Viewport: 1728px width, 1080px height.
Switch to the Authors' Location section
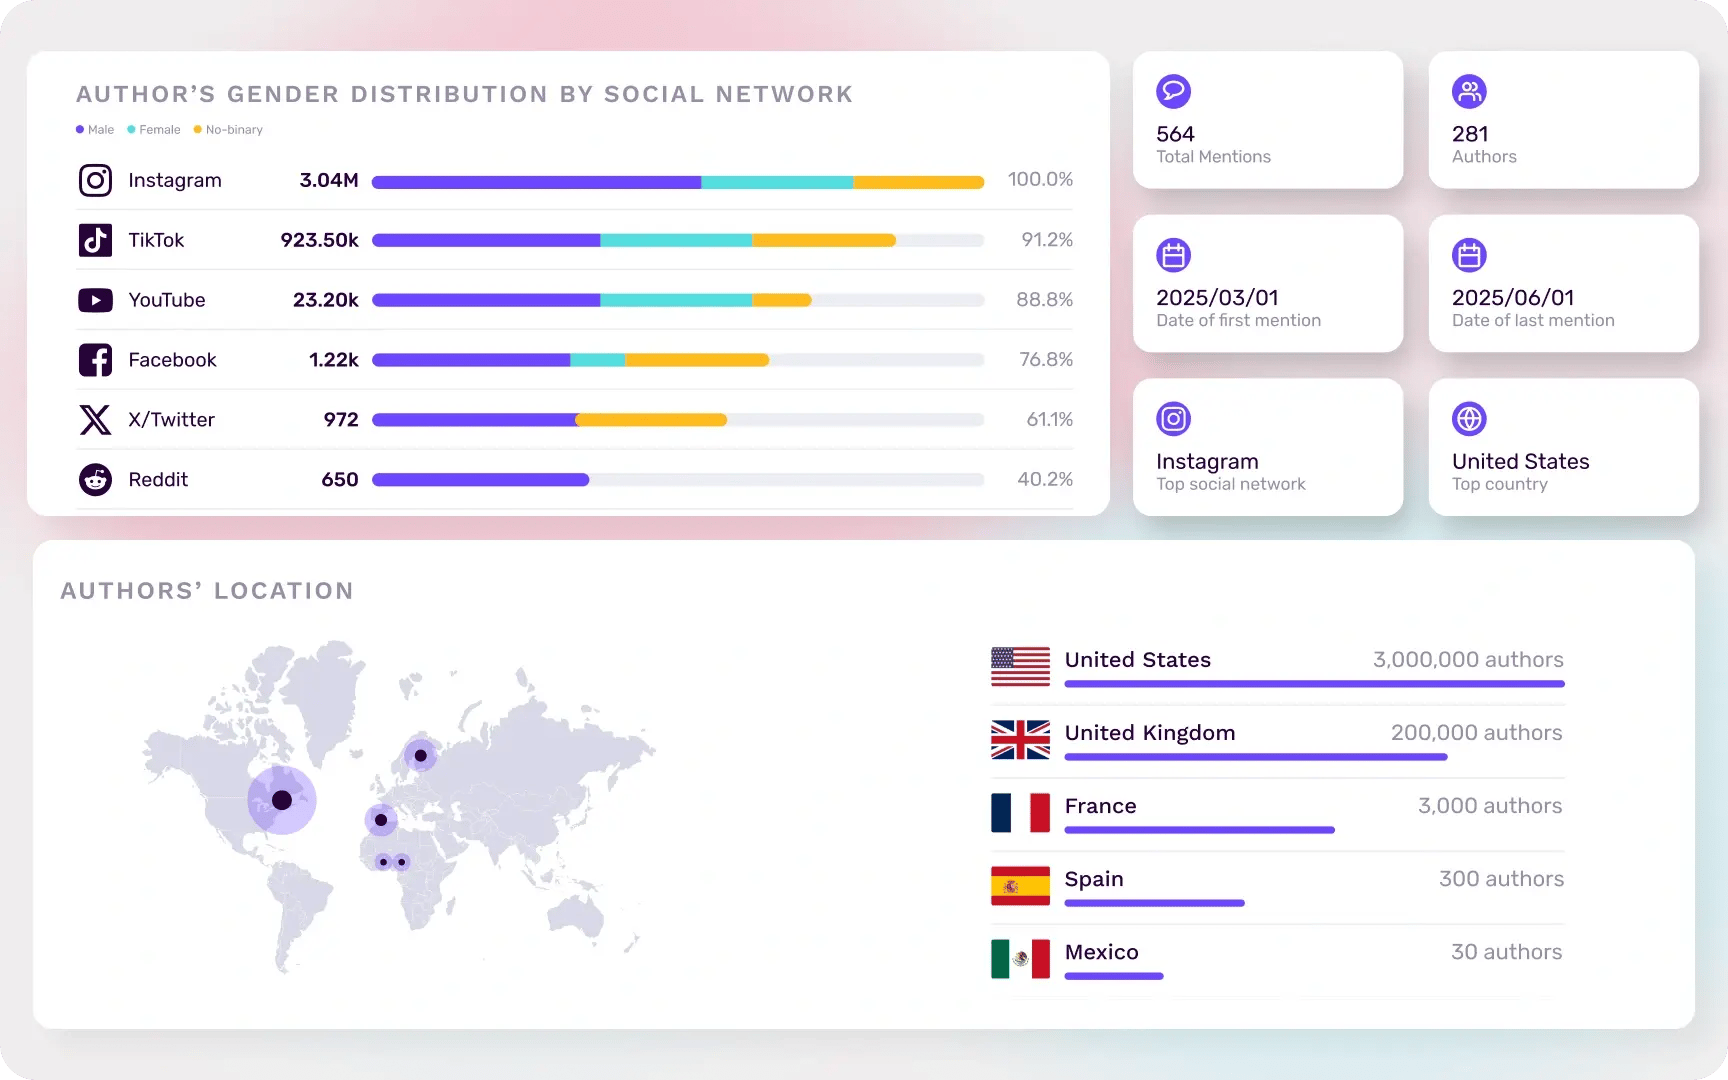point(207,590)
